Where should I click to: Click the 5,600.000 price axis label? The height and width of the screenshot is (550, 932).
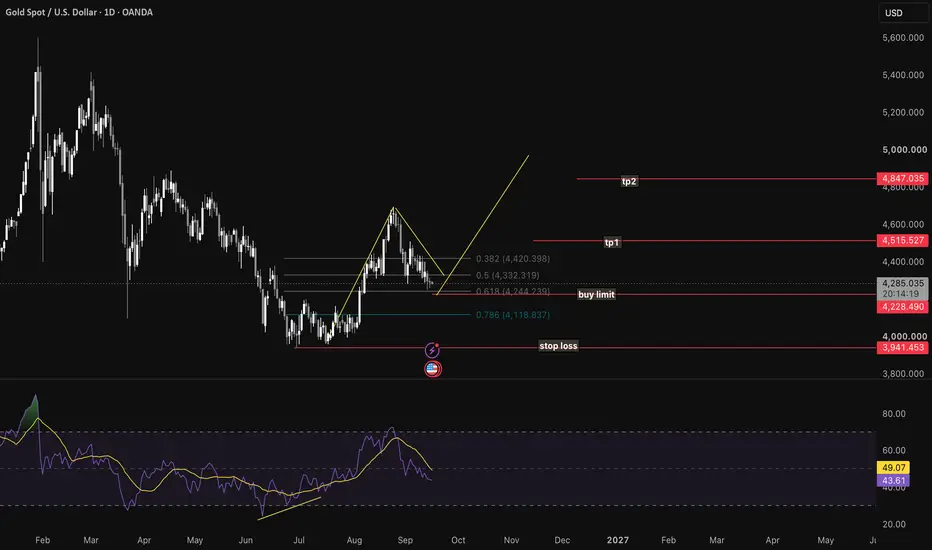point(904,37)
